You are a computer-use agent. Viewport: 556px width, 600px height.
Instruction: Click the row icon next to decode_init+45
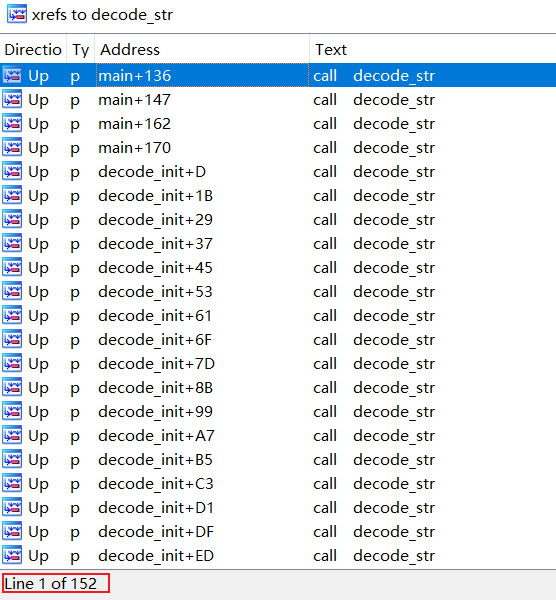pyautogui.click(x=12, y=267)
